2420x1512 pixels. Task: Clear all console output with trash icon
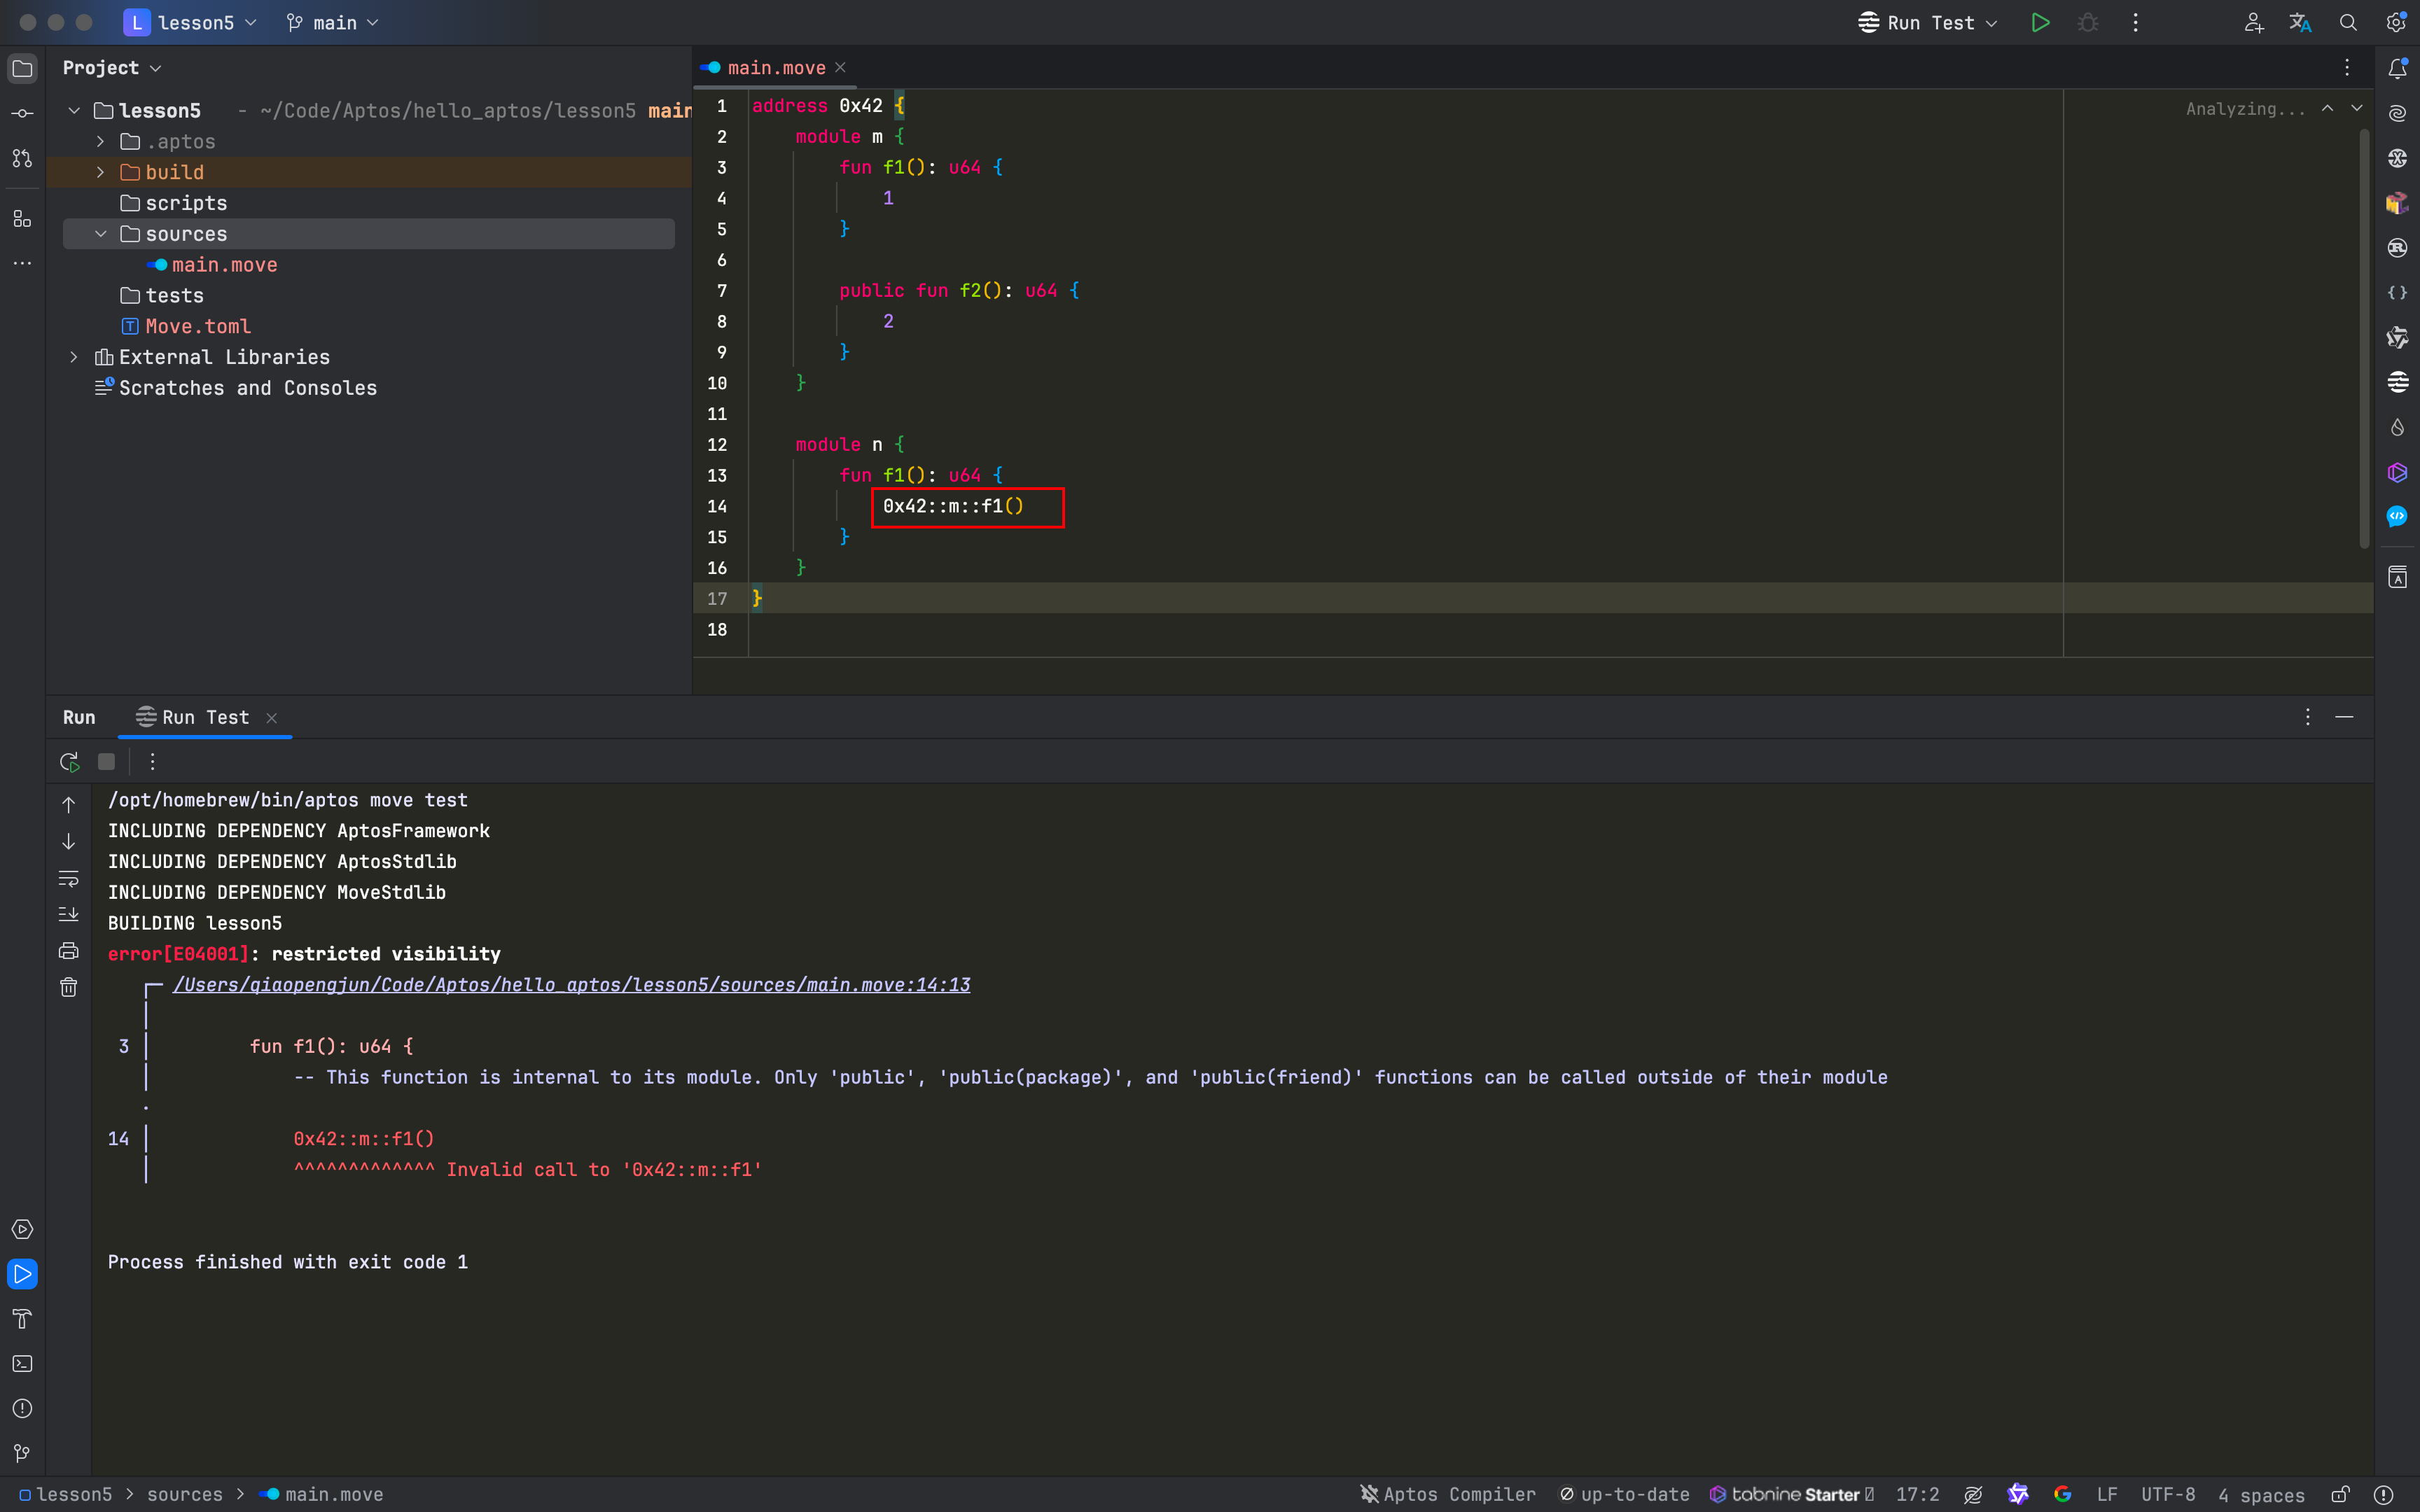click(x=68, y=988)
